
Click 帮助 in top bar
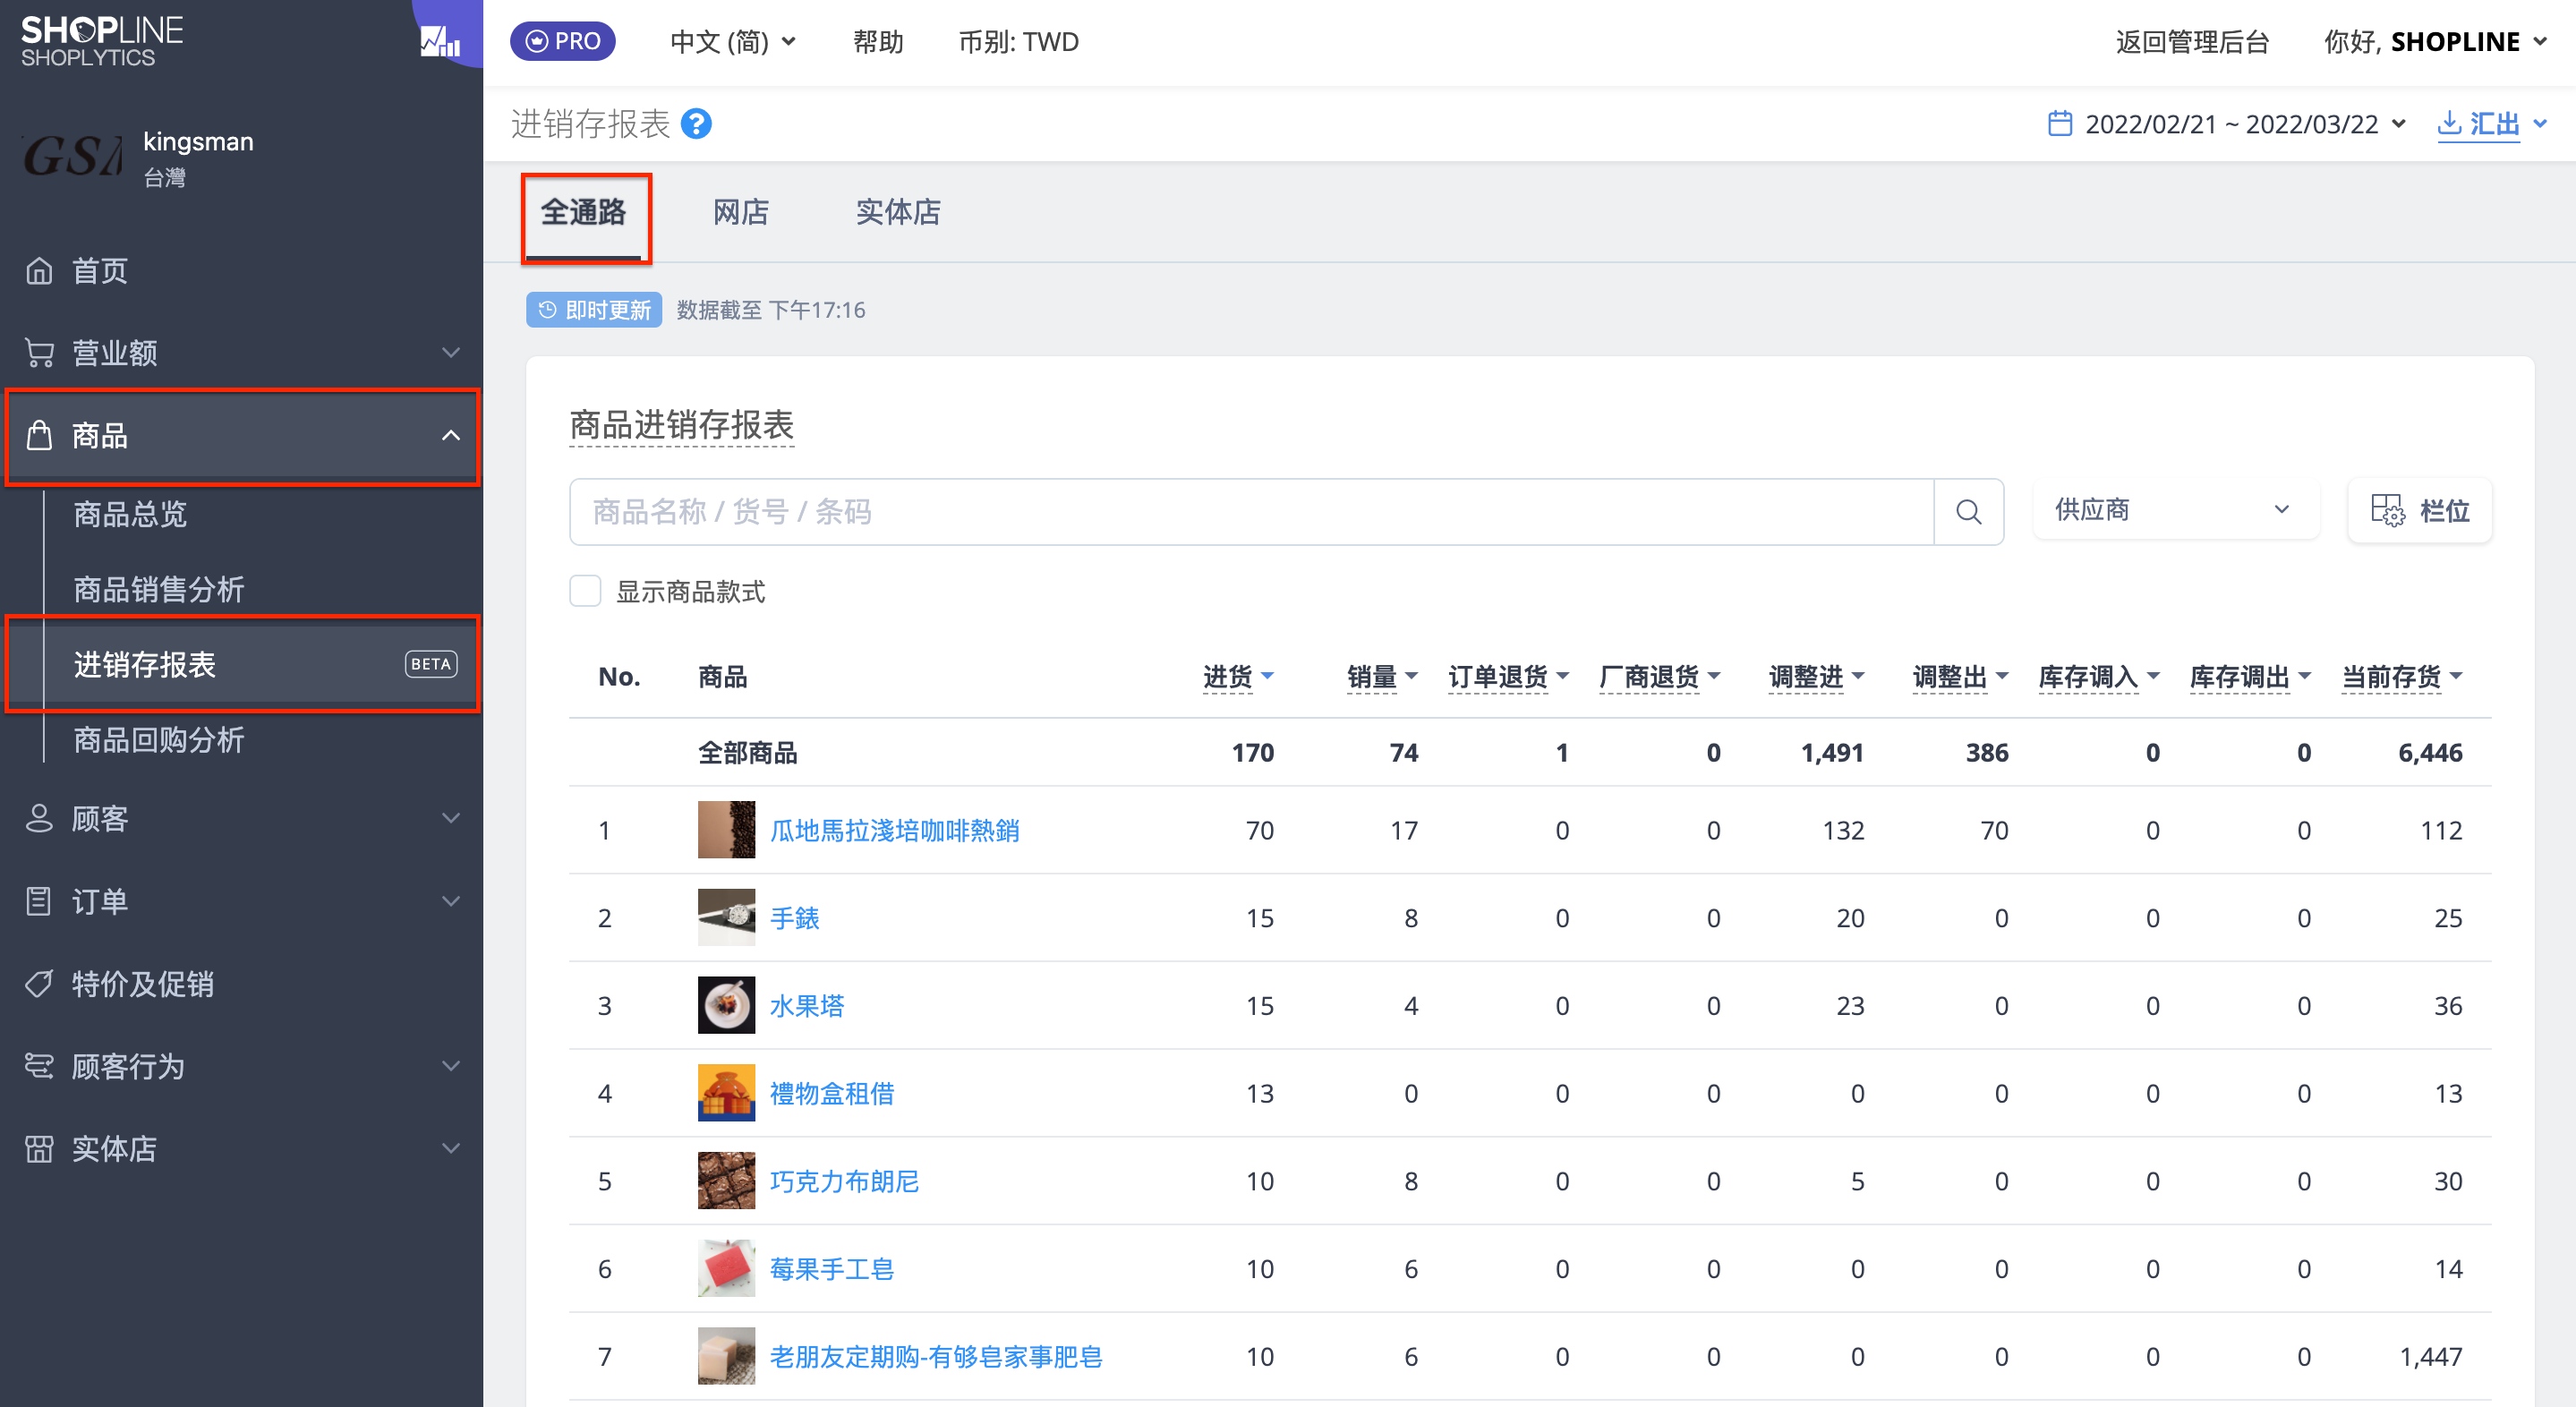(877, 42)
